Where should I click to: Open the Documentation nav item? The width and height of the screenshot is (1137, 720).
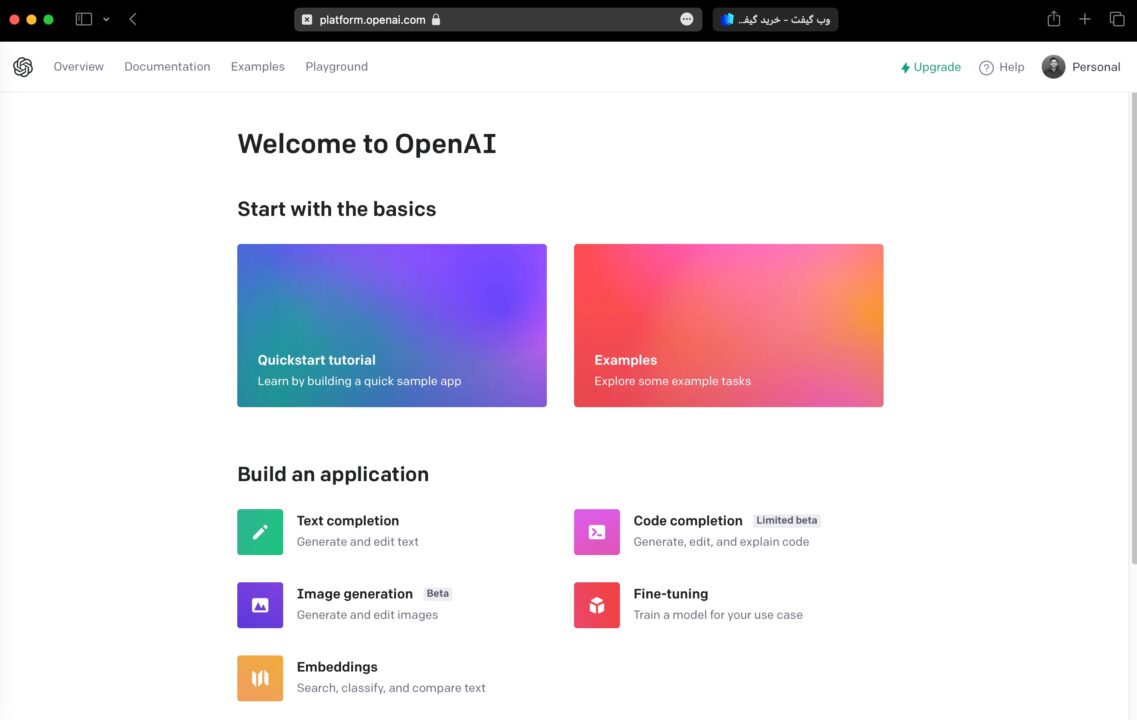click(167, 67)
